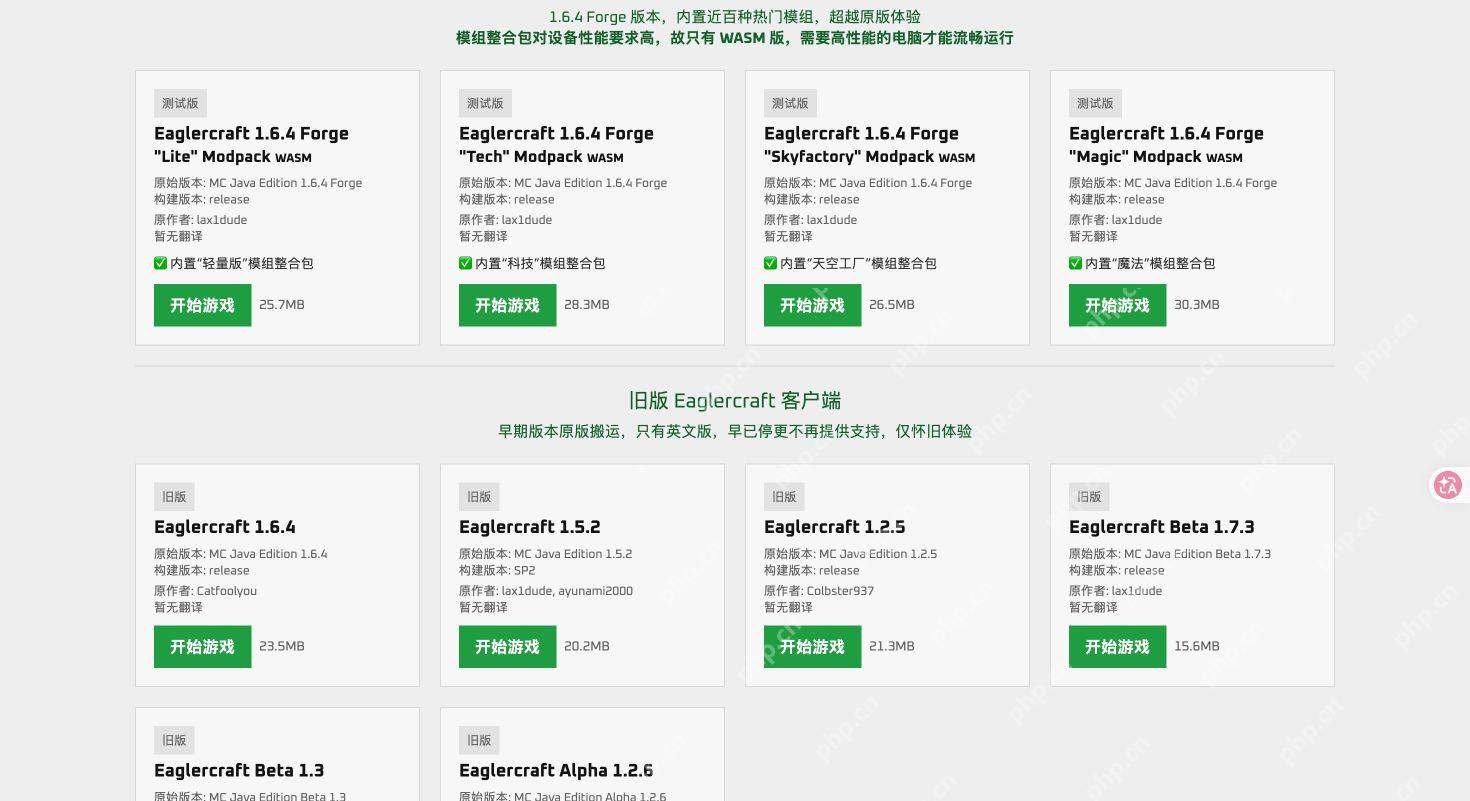The image size is (1470, 801).
Task: Click the 旧版 tag on Eaglercraft 1.5.2 card
Action: [479, 497]
